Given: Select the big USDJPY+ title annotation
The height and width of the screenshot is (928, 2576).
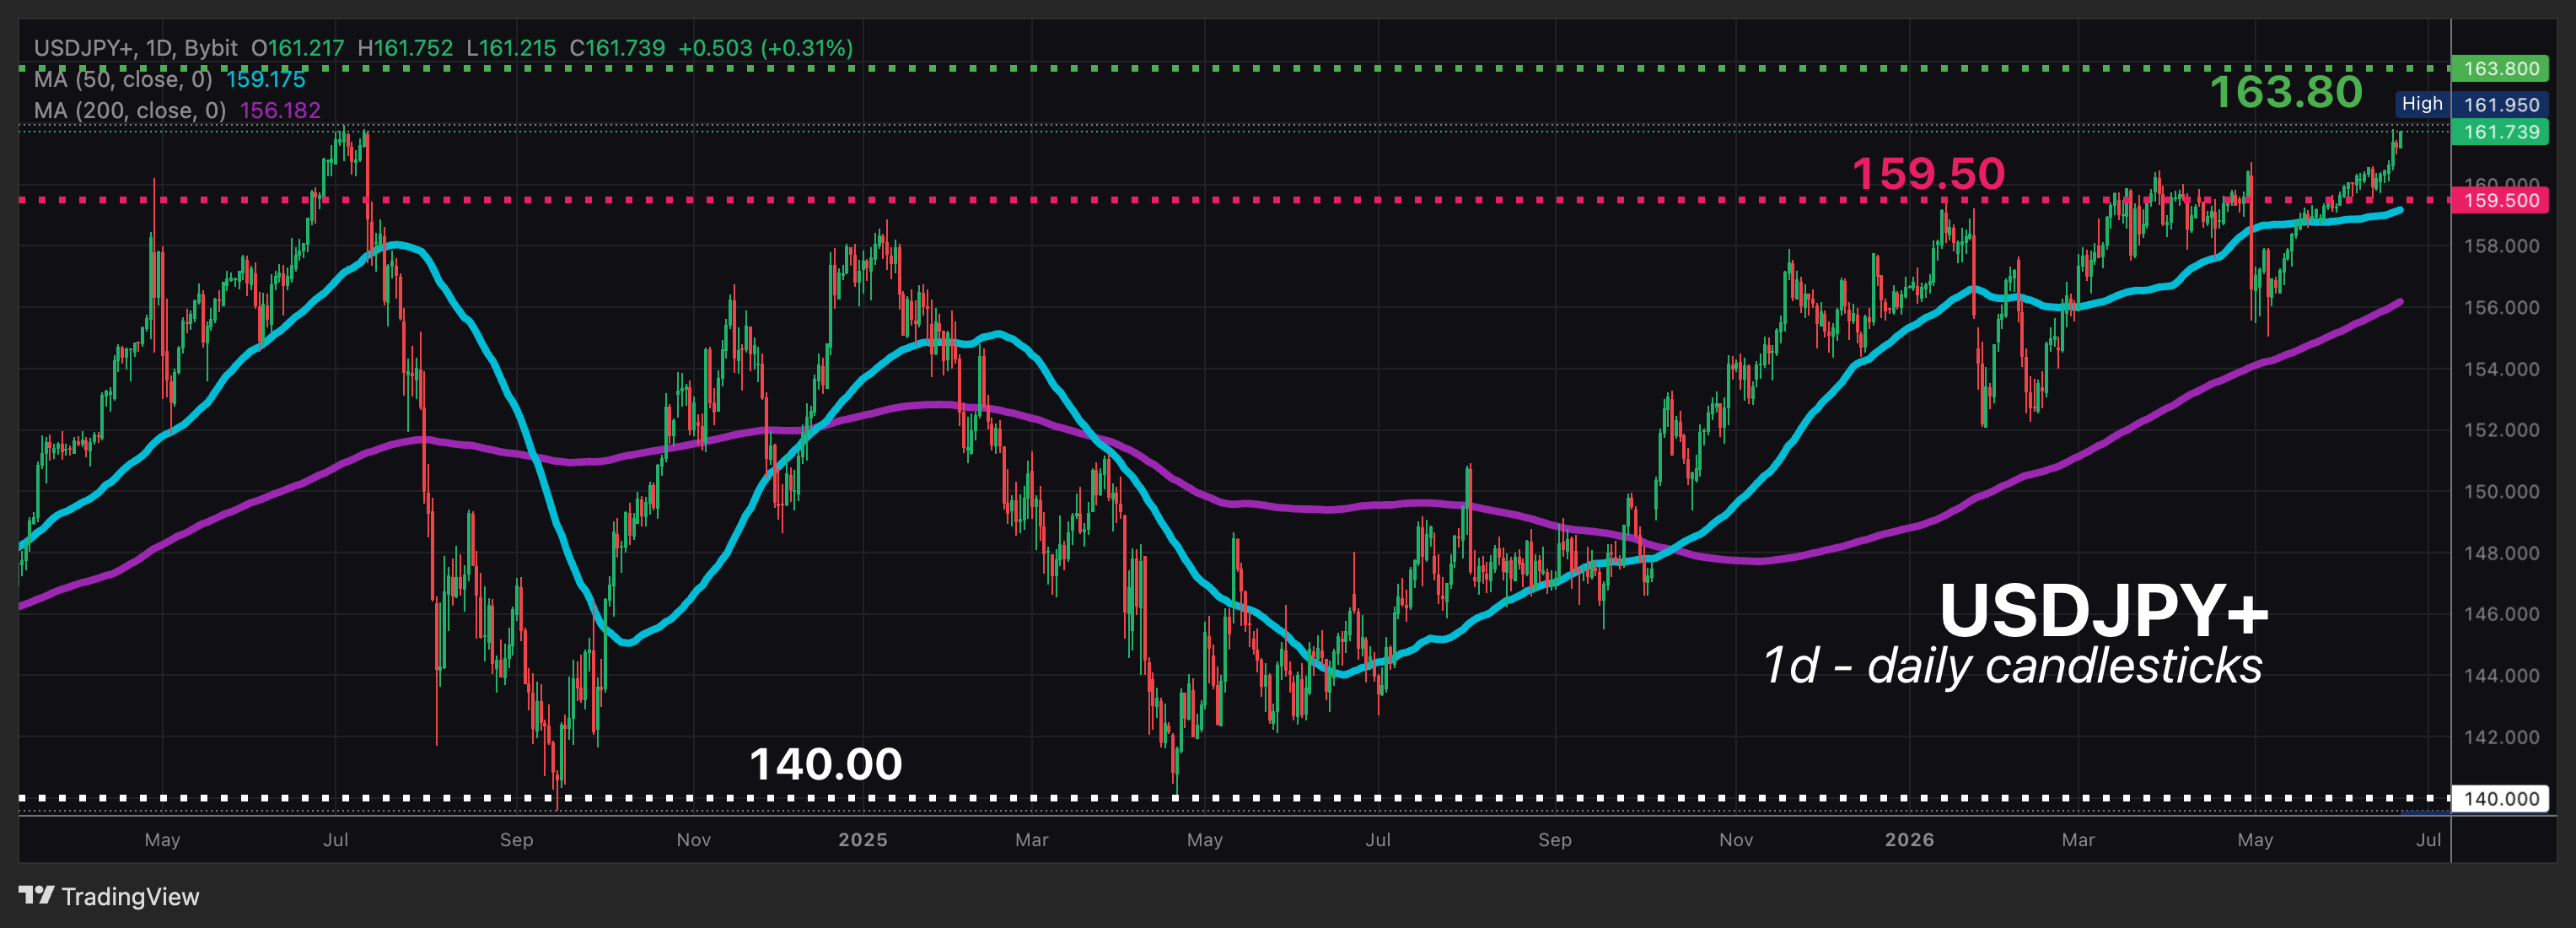Looking at the screenshot, I should coord(2104,609).
